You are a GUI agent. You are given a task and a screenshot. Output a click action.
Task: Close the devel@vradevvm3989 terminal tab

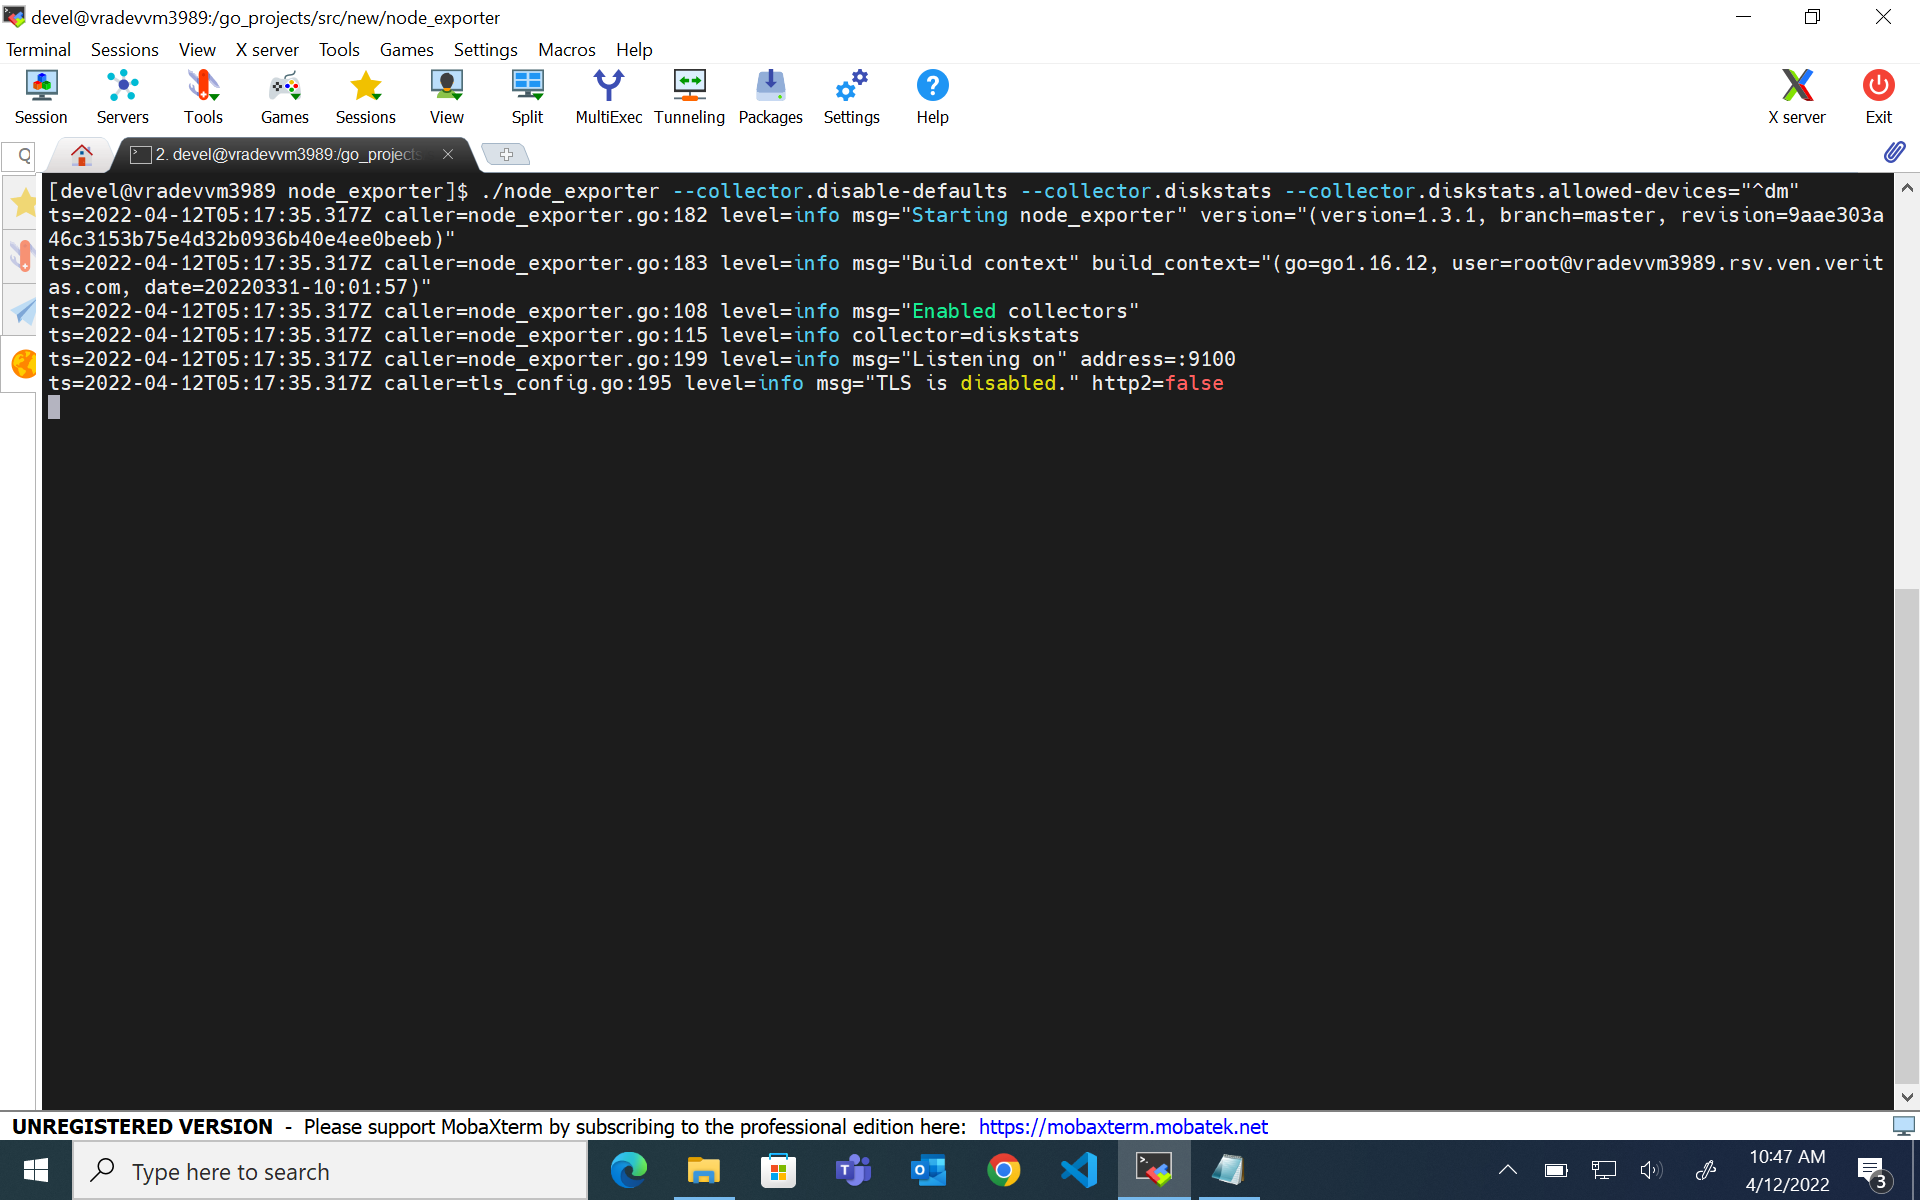[448, 154]
